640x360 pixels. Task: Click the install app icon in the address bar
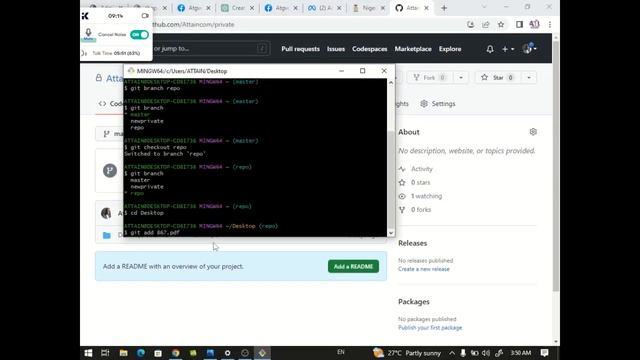pyautogui.click(x=471, y=24)
